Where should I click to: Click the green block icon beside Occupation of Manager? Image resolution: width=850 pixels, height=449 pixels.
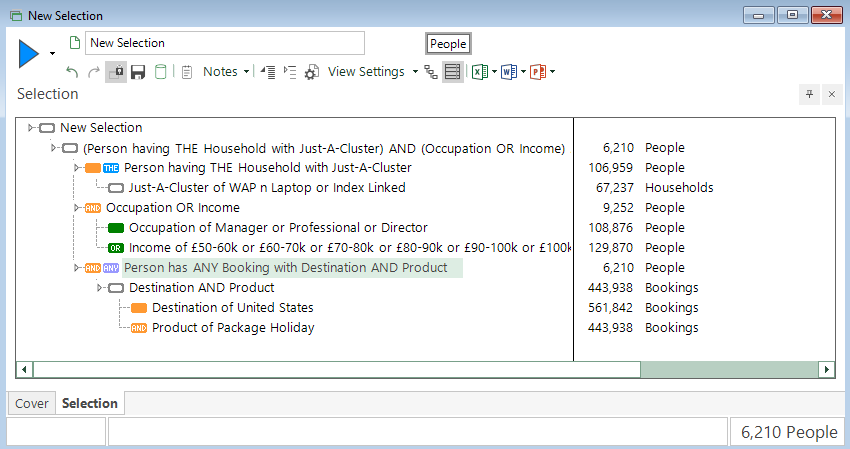pyautogui.click(x=116, y=228)
